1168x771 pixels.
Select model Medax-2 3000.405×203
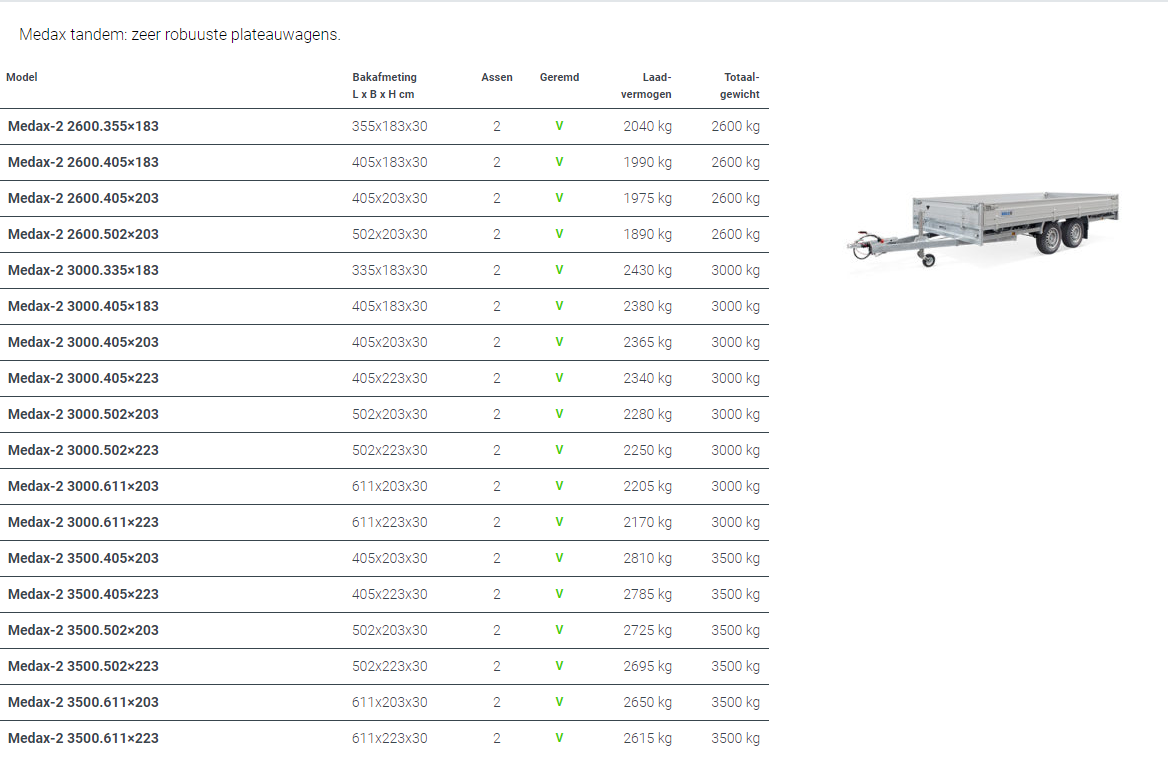(83, 342)
